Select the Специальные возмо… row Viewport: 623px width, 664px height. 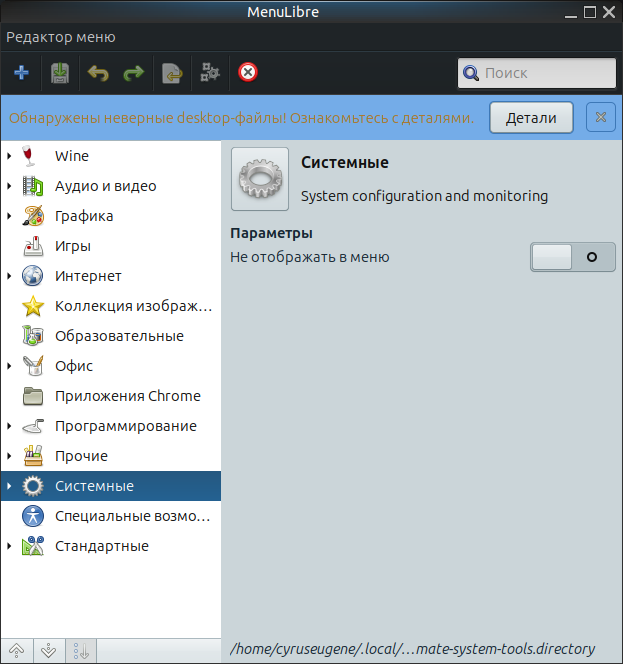[x=111, y=516]
